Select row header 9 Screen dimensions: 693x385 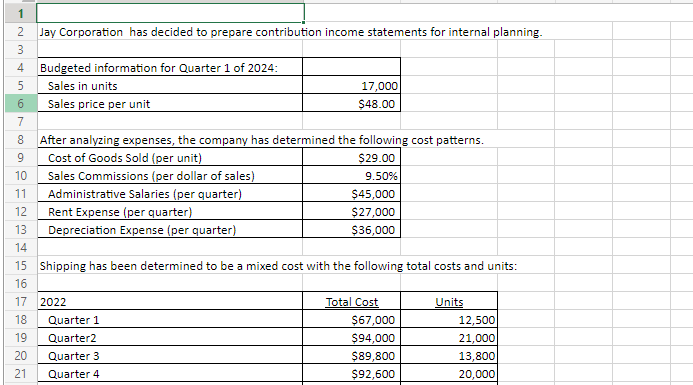(20, 158)
